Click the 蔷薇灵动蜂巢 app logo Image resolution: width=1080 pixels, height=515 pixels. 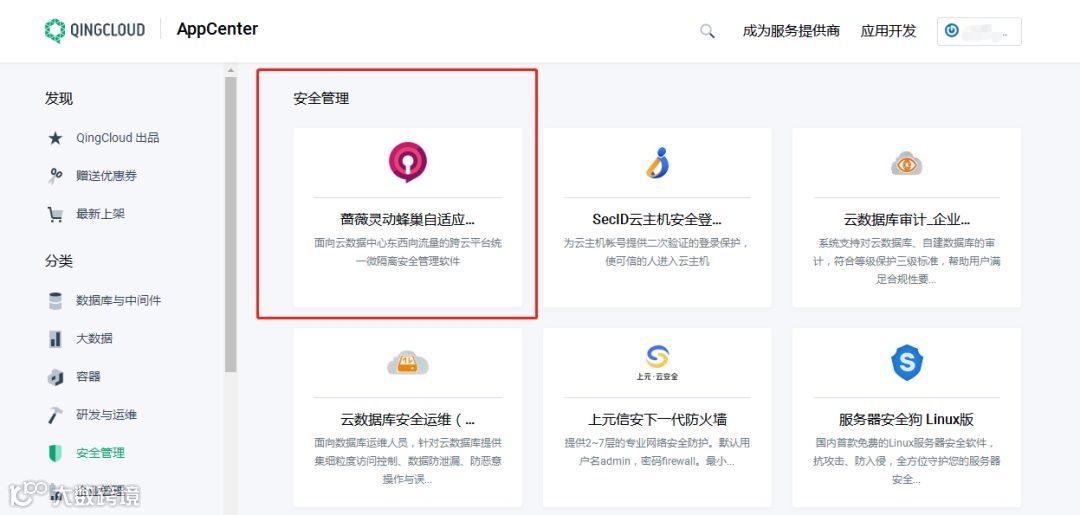tap(408, 162)
